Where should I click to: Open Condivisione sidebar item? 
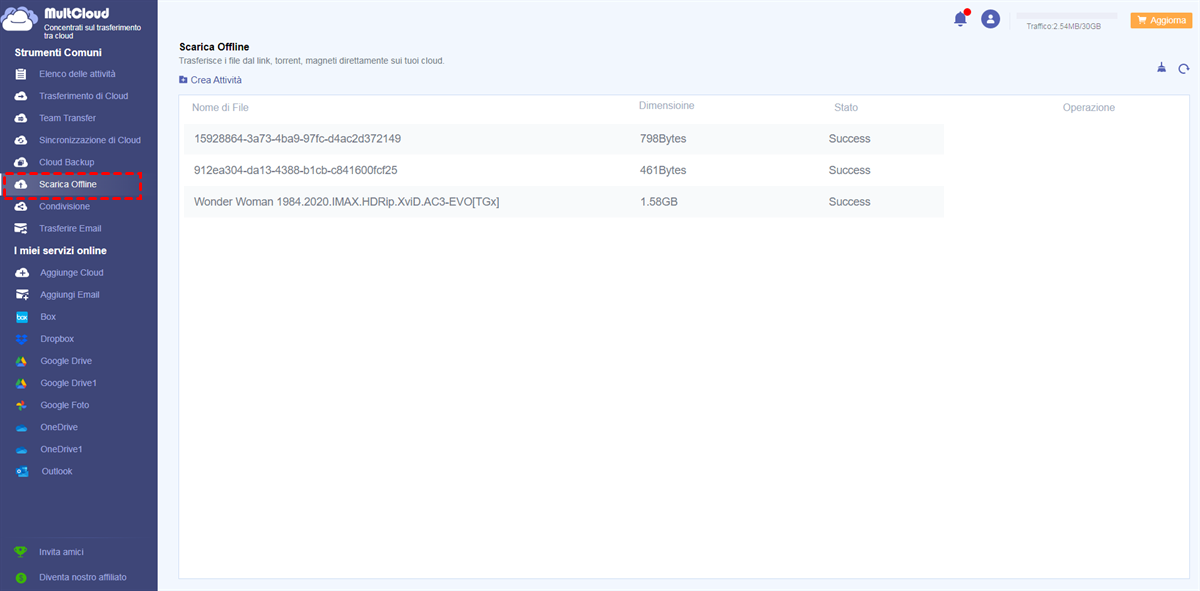tap(64, 206)
